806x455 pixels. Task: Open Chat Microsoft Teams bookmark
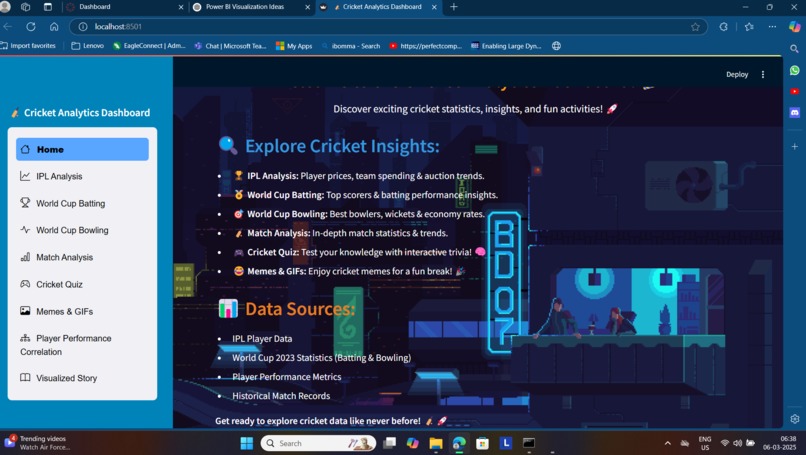coord(230,46)
